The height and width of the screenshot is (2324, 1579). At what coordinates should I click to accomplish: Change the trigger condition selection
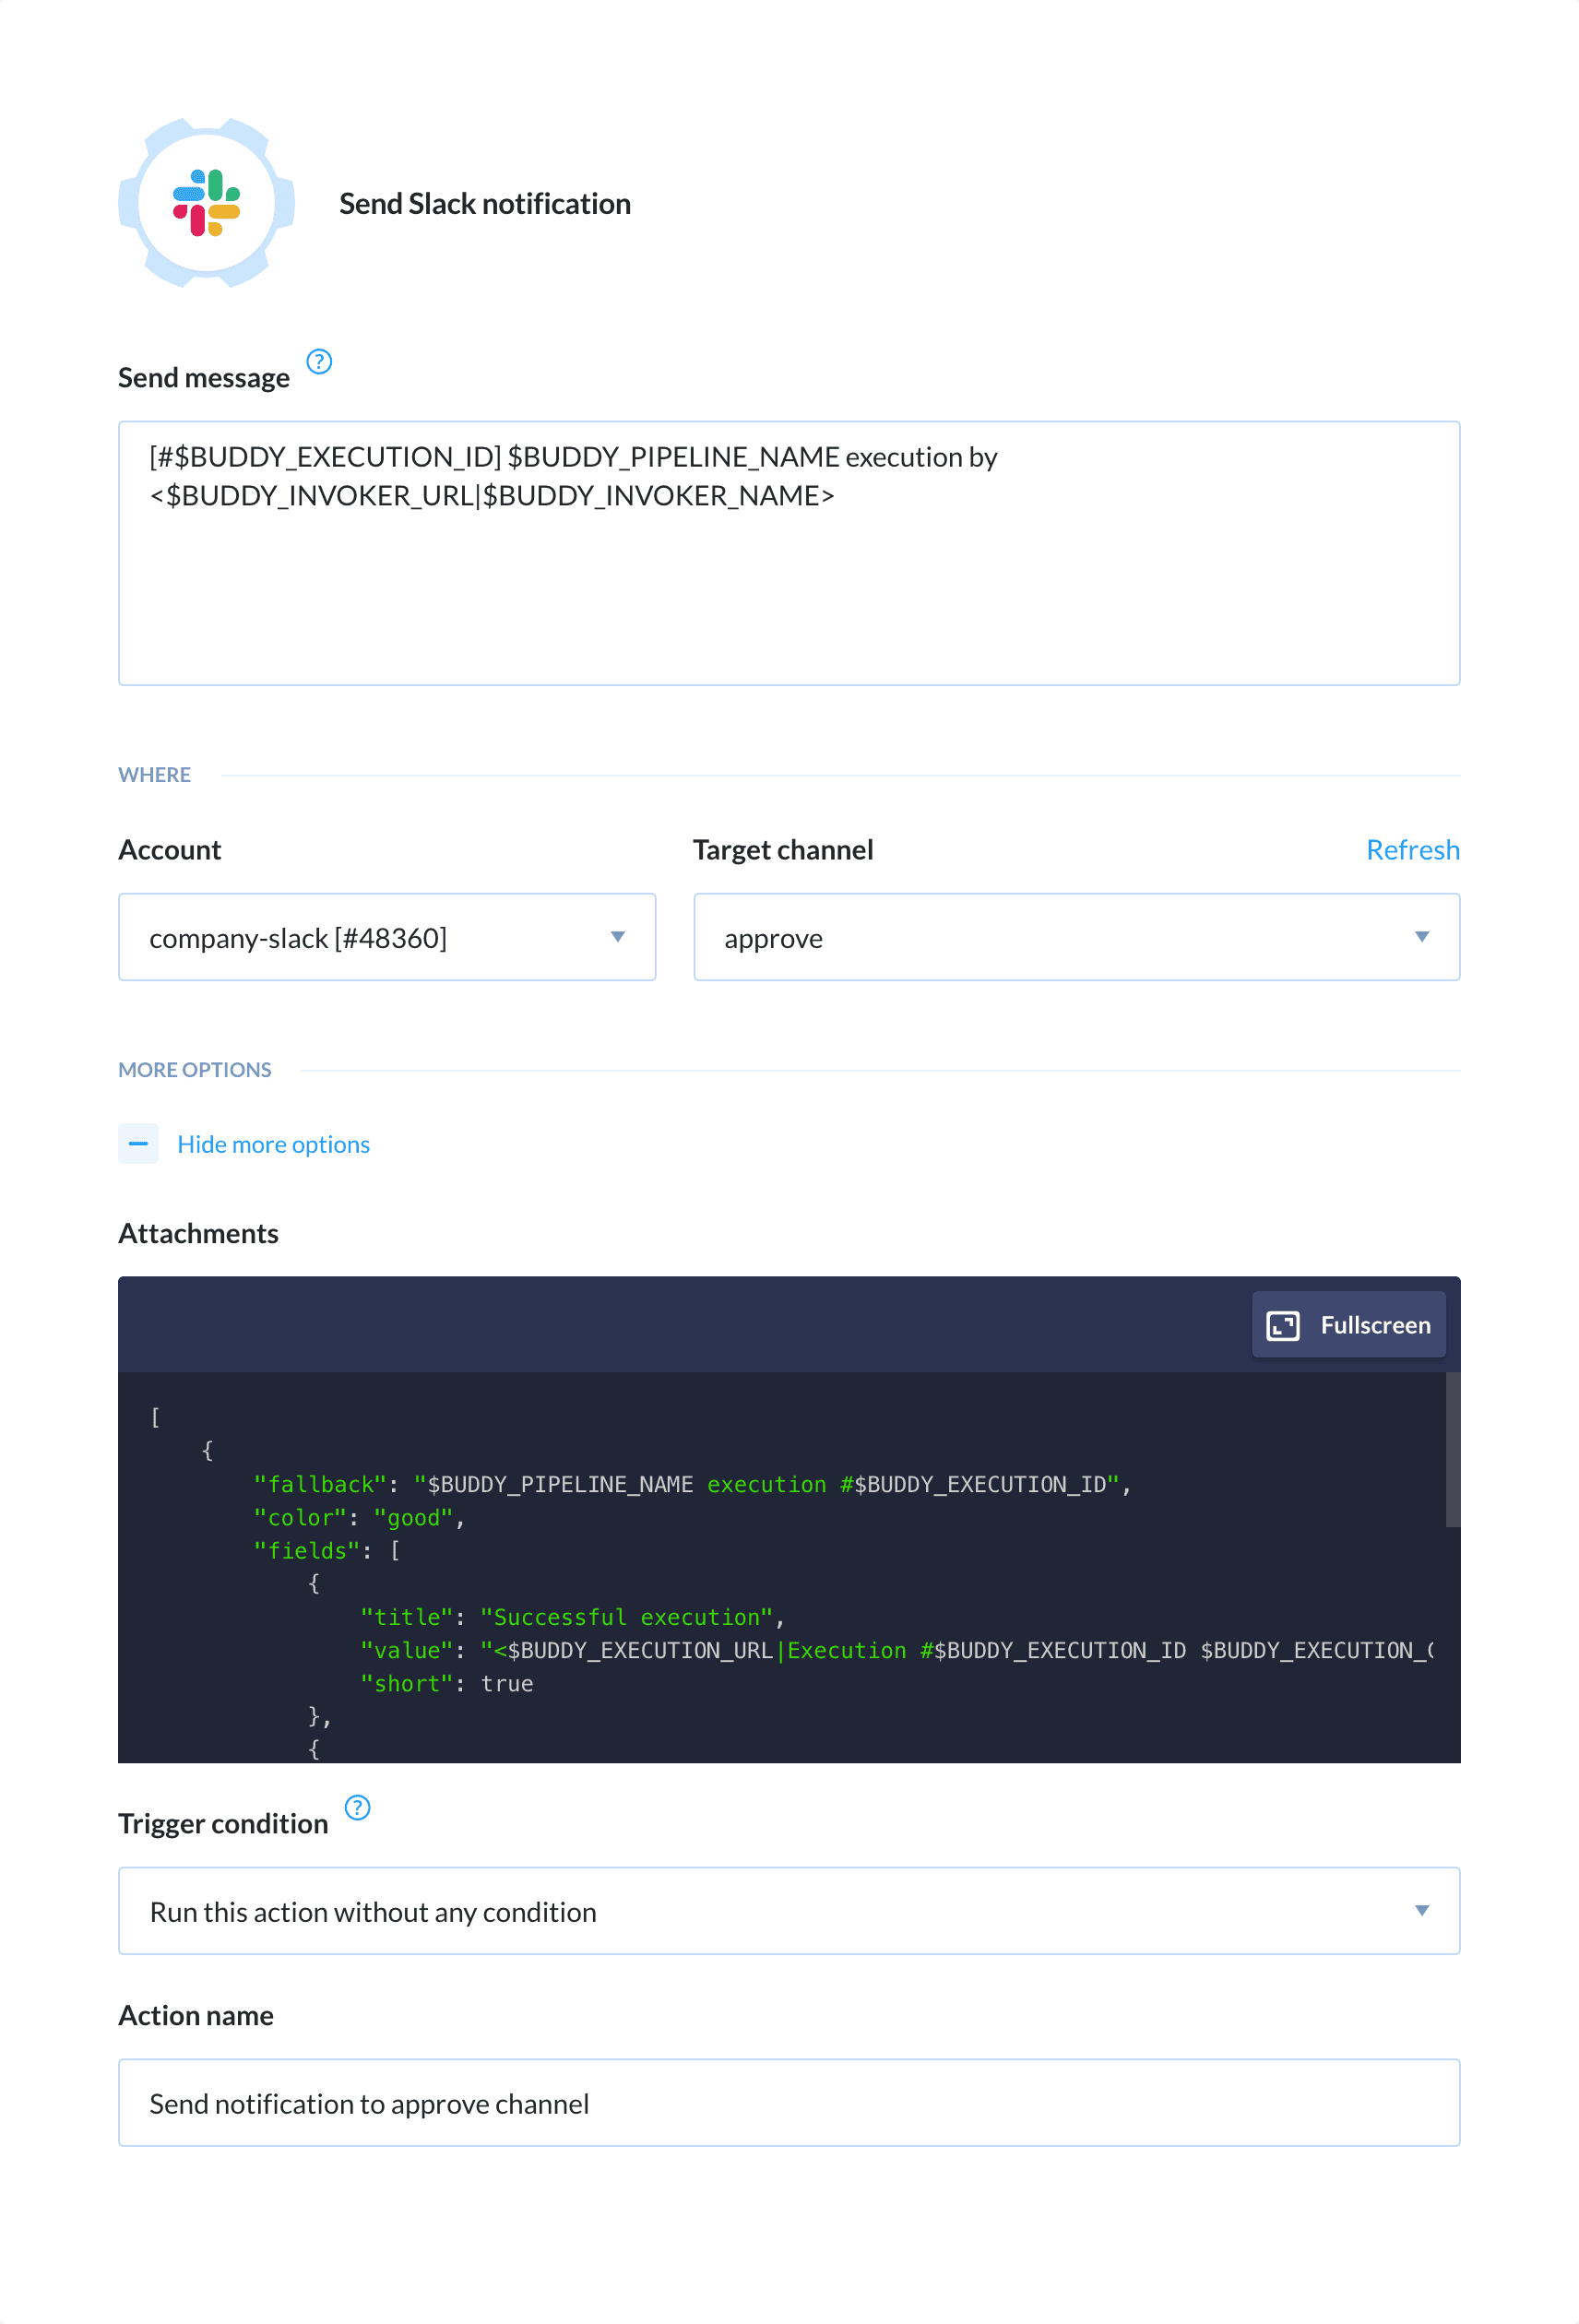pos(789,1911)
